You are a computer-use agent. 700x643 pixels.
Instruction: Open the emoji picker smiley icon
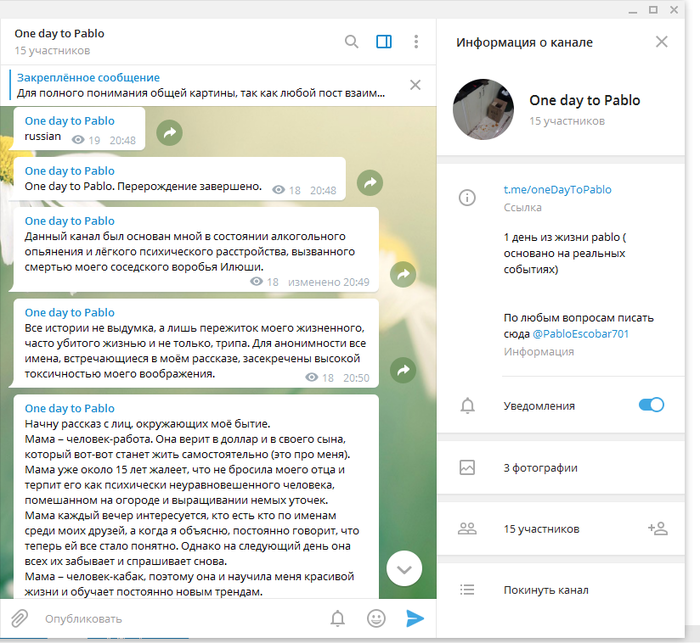click(x=376, y=618)
